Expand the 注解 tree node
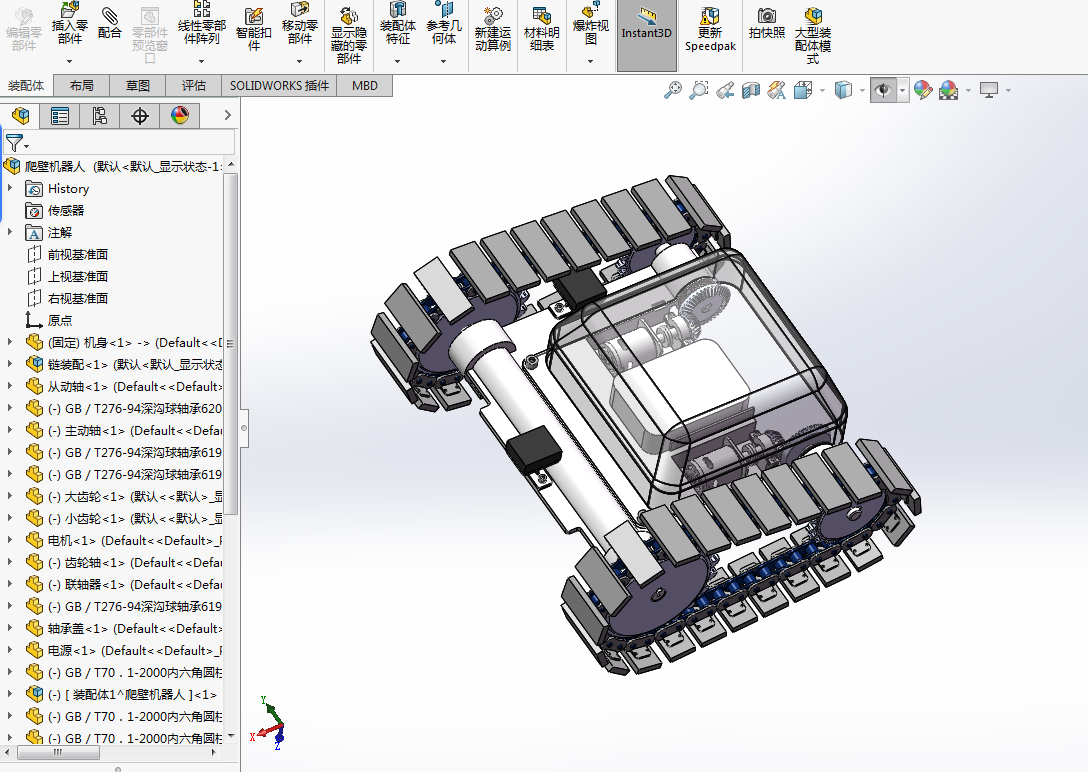 (x=10, y=232)
